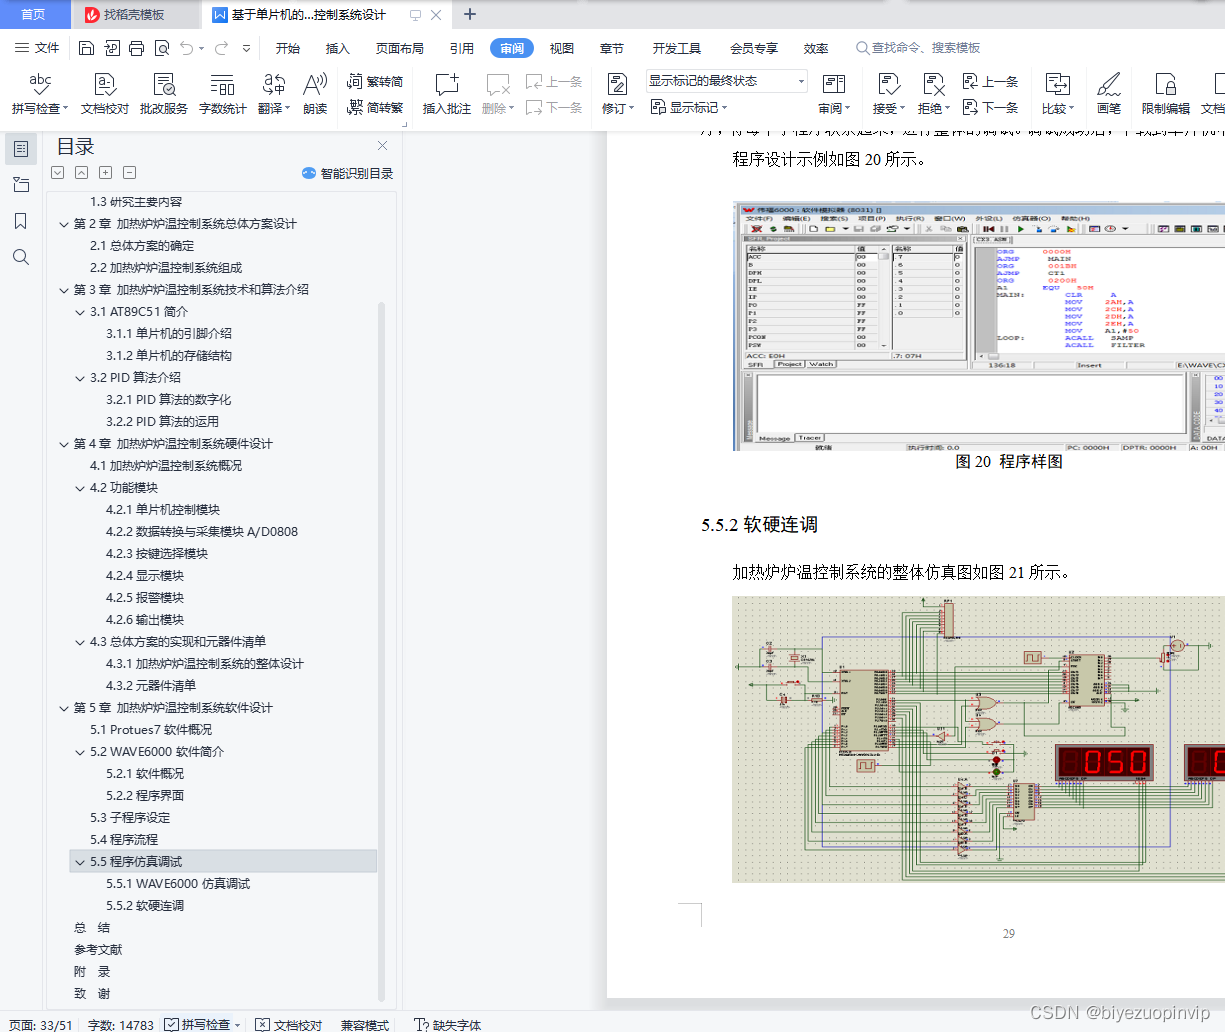Open the table of contents sidebar icon
This screenshot has height=1032, width=1225.
pos(21,149)
